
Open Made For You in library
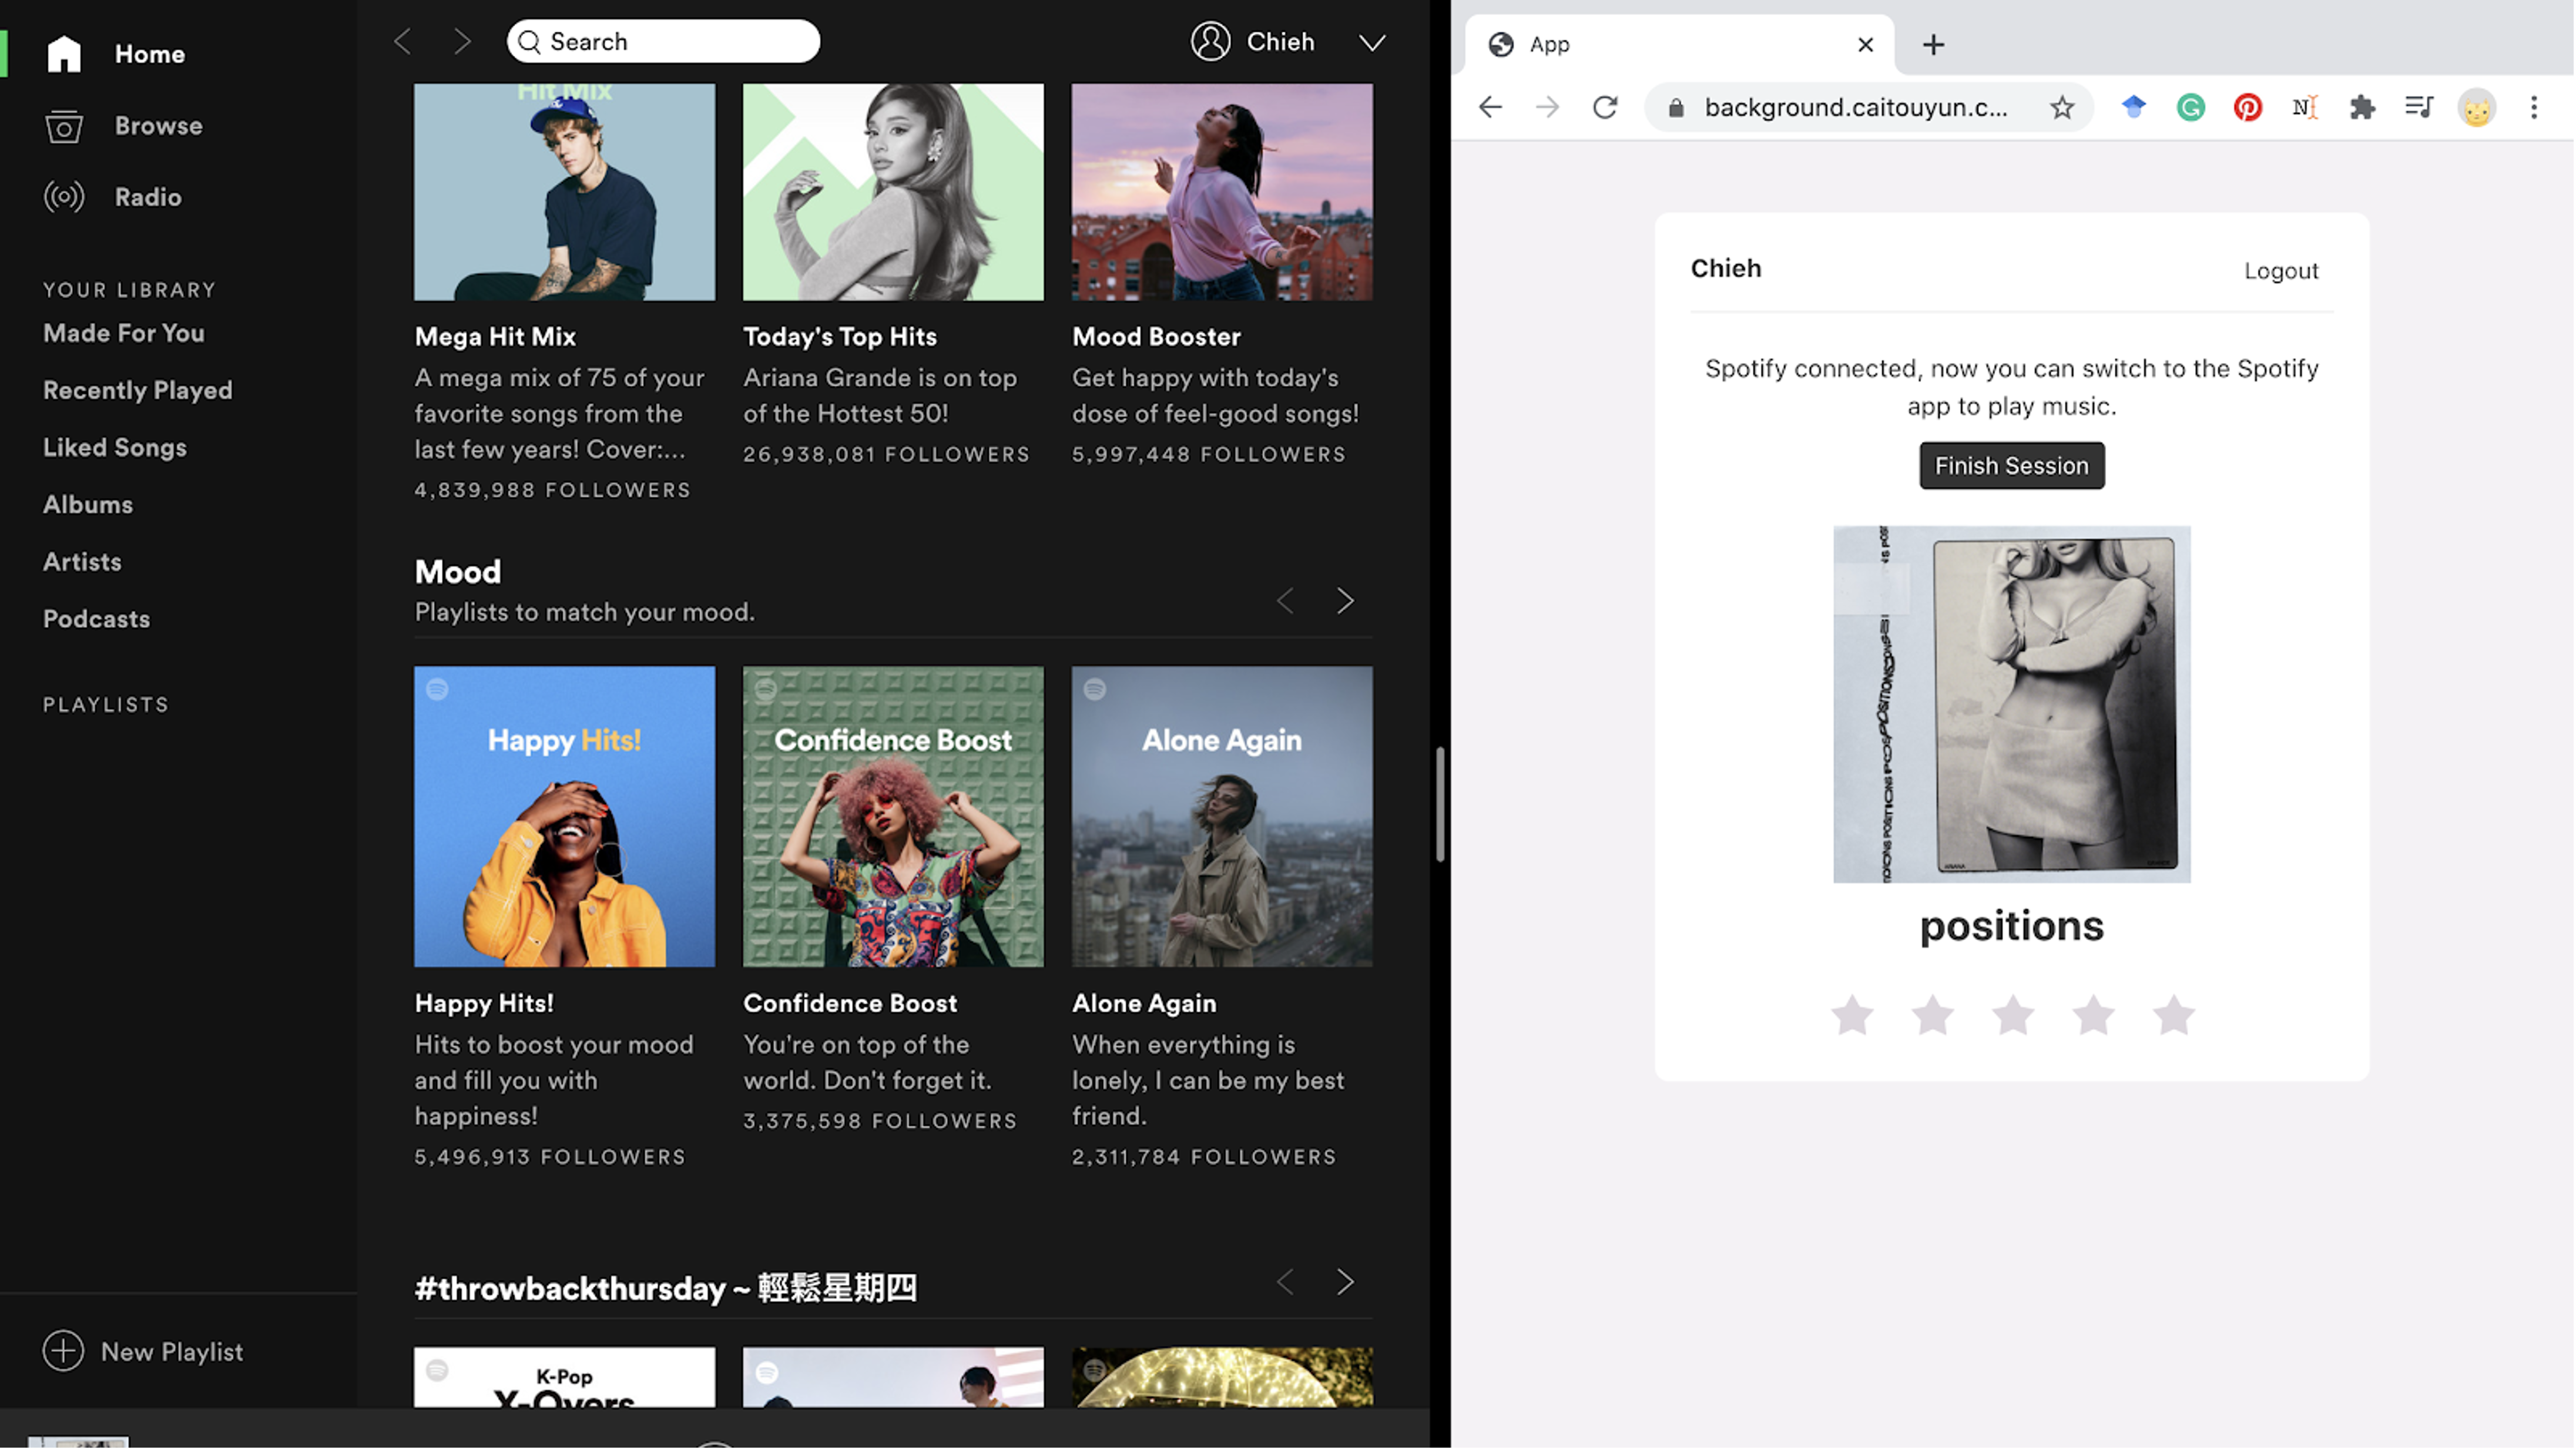tap(124, 333)
